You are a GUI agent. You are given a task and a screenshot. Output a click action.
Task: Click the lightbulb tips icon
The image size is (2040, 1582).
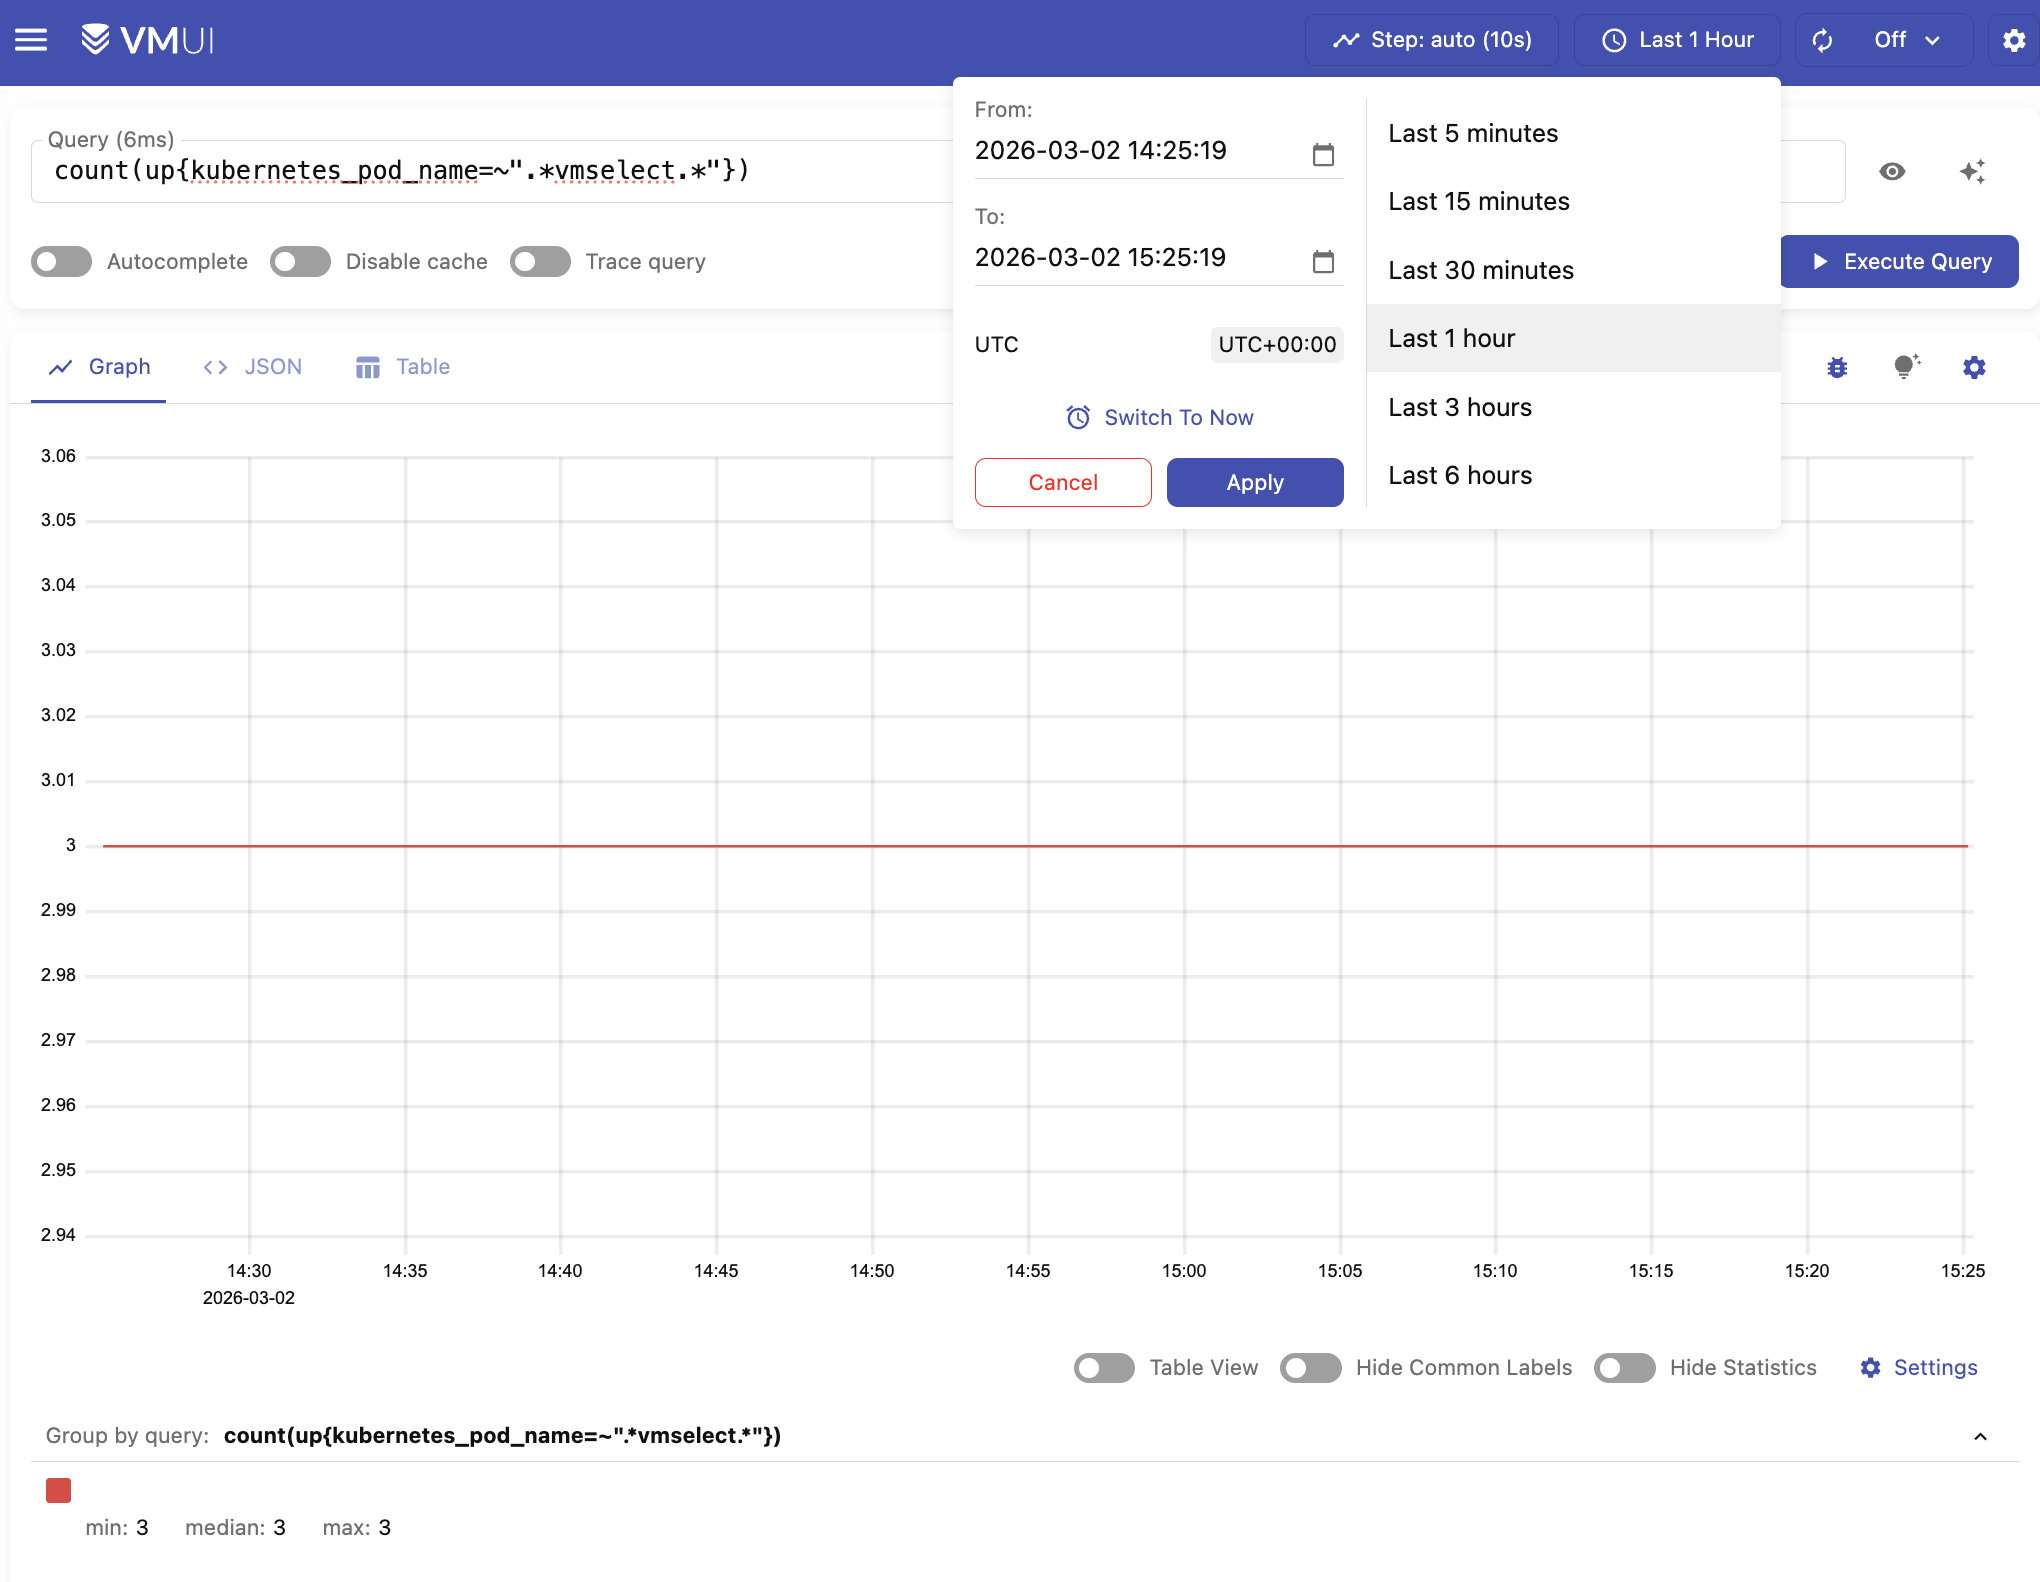click(x=1906, y=367)
